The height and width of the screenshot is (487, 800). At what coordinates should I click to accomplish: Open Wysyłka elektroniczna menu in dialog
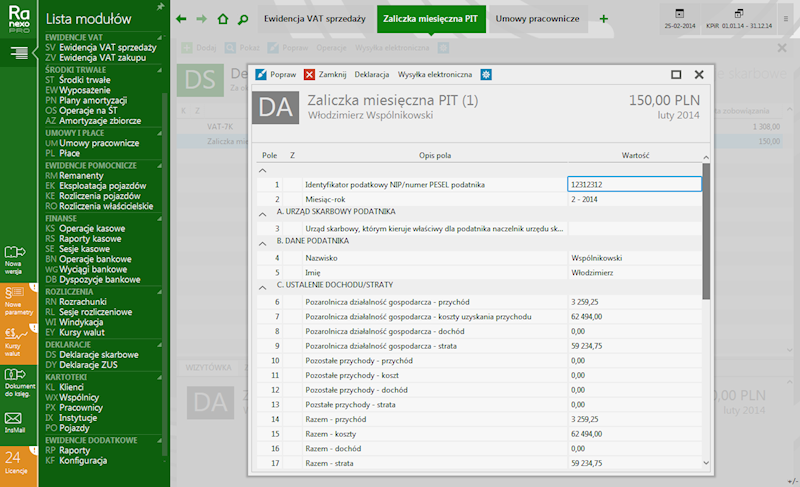coord(435,75)
